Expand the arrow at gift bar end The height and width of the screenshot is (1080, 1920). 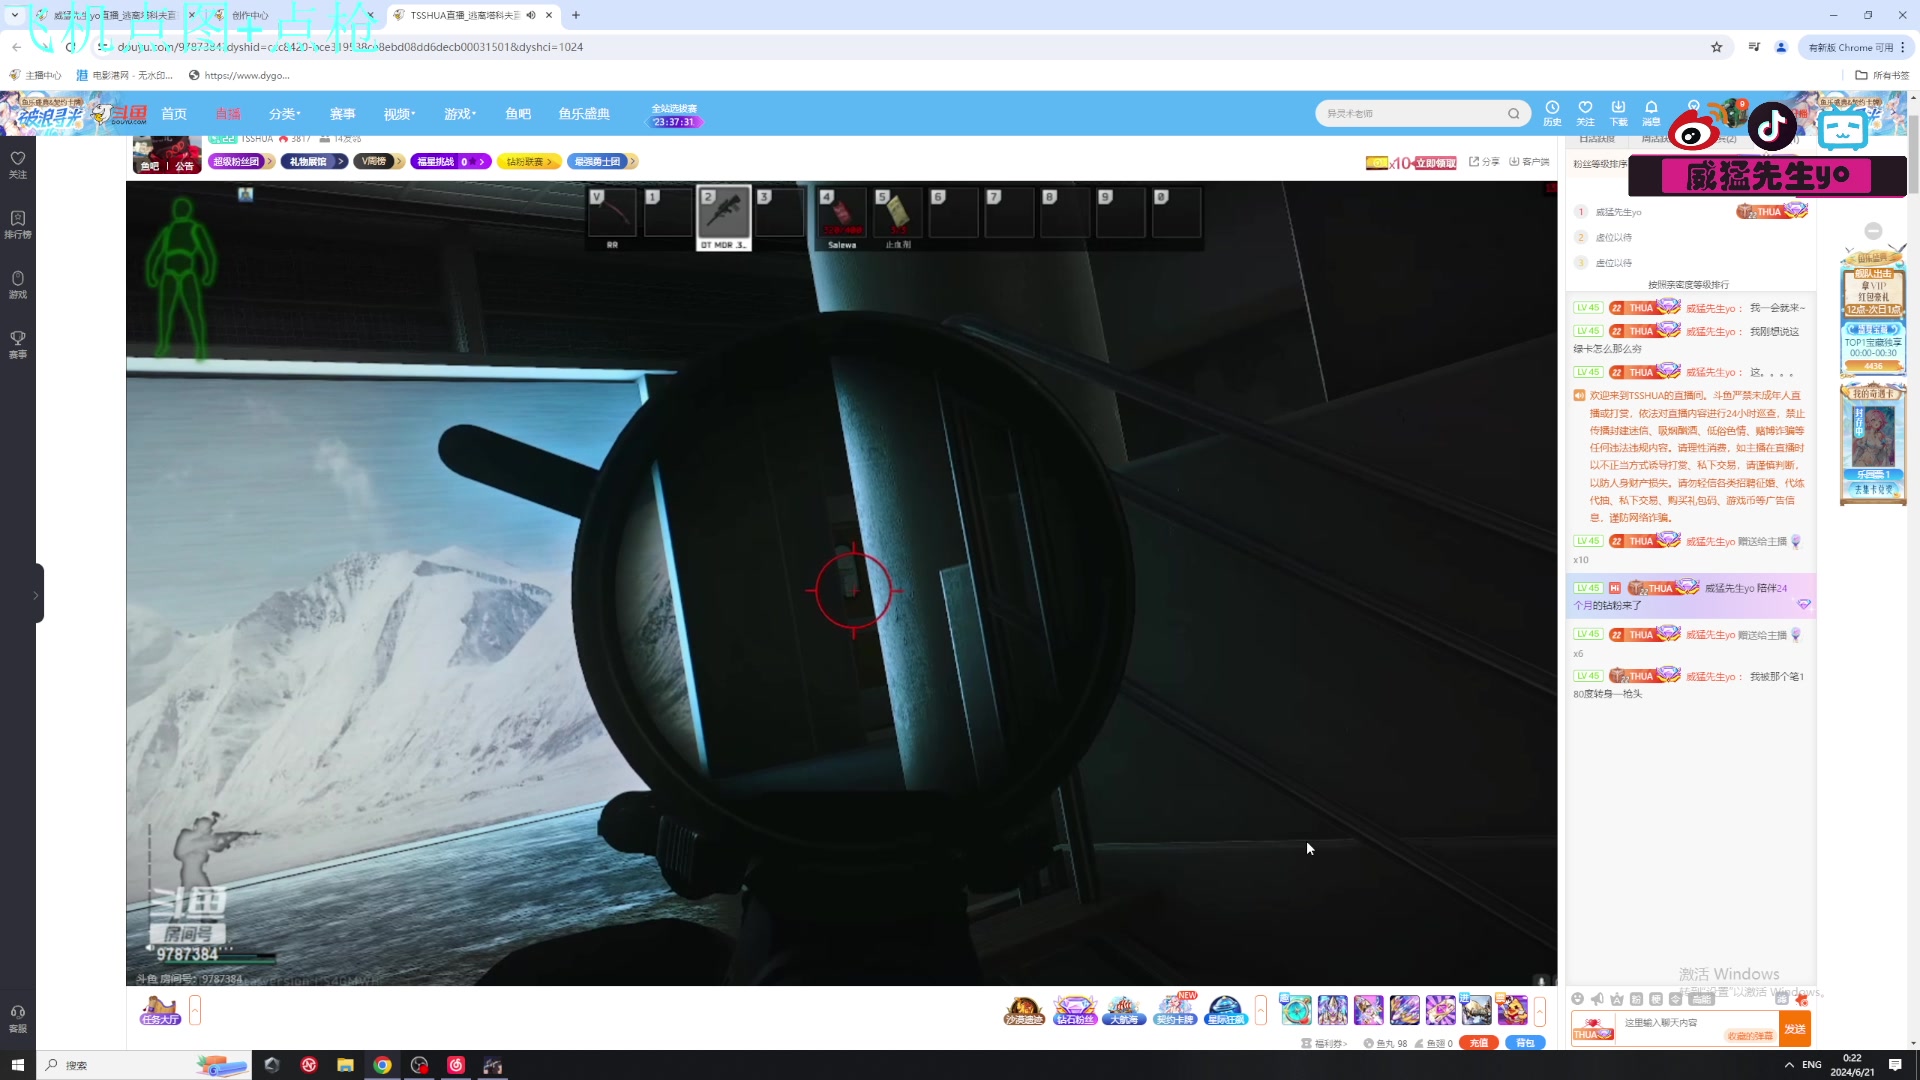click(x=1540, y=1010)
